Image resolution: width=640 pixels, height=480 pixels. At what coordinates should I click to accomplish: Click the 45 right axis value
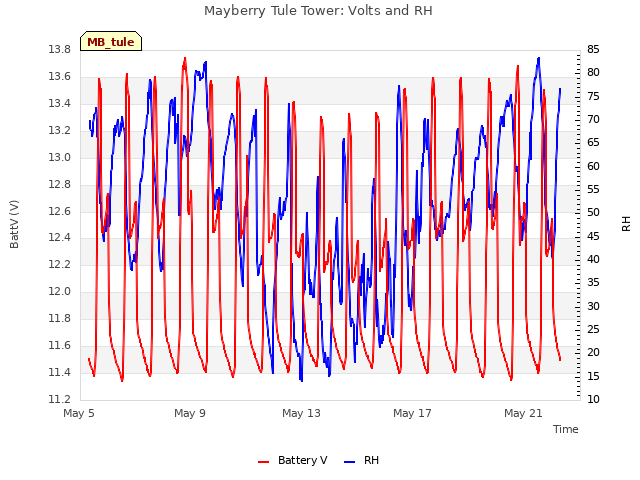pos(593,236)
